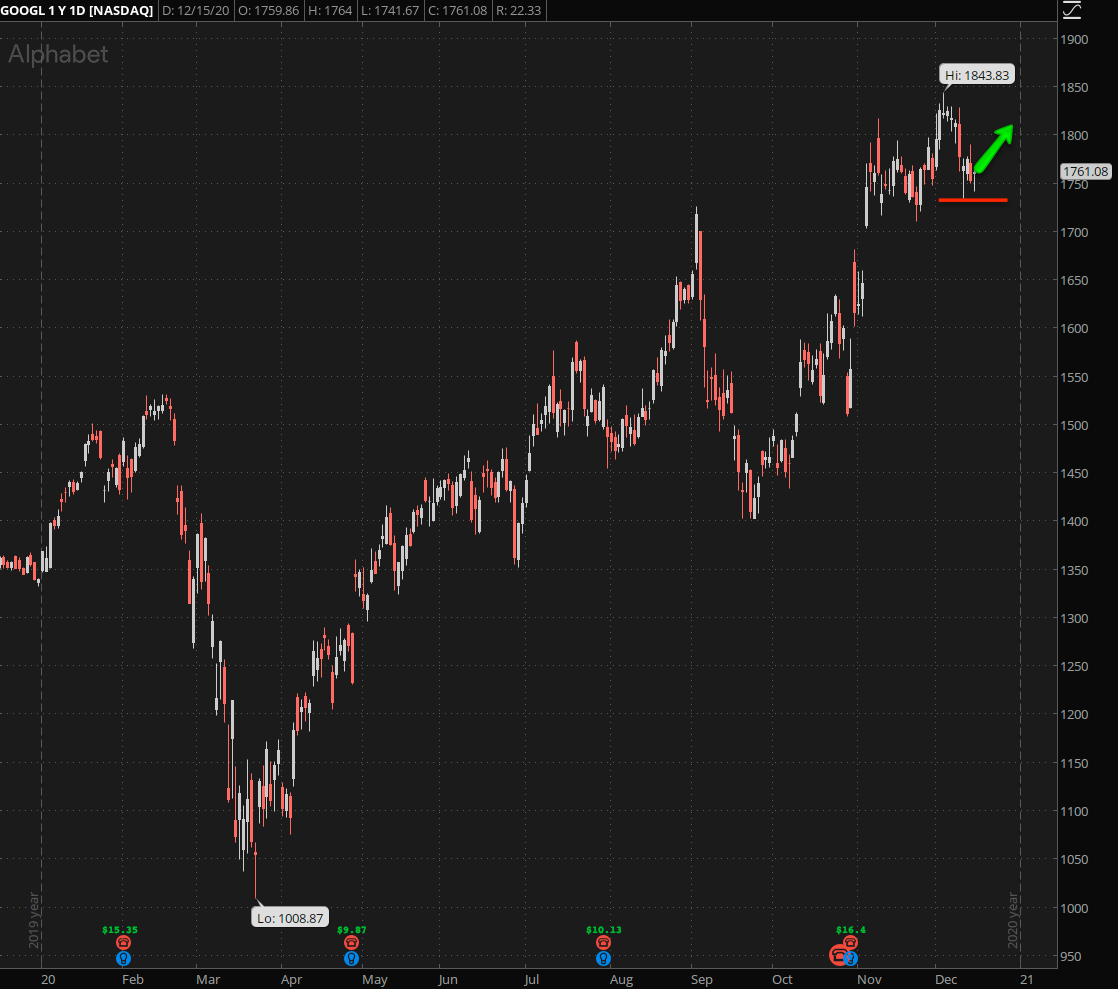Click the 1900 price axis label
1118x989 pixels.
1074,39
